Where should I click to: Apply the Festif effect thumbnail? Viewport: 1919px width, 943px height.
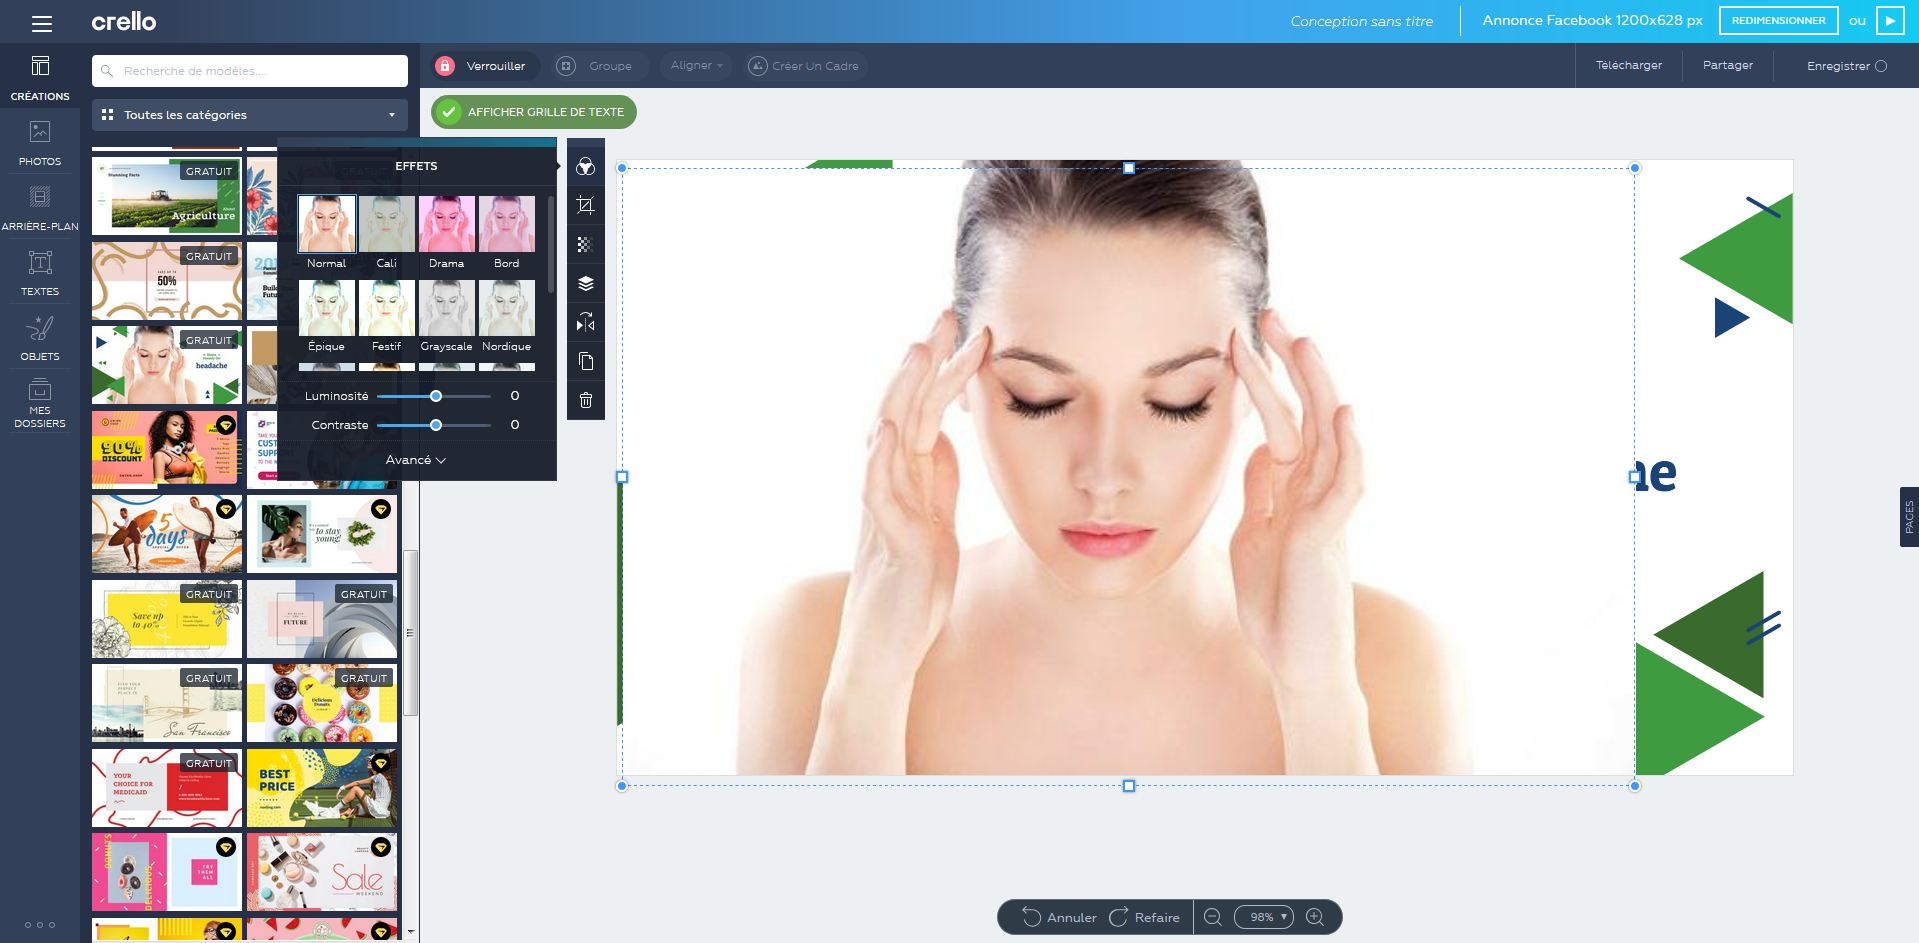[387, 308]
